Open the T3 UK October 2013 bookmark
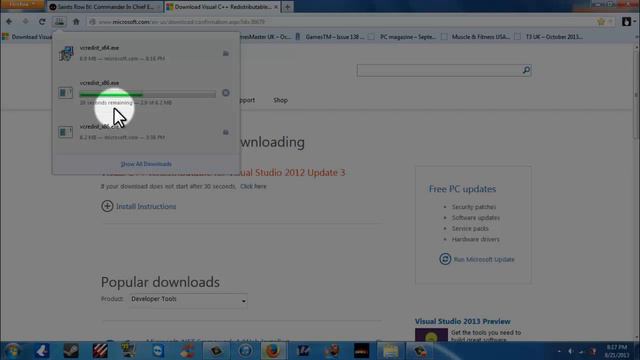The width and height of the screenshot is (640, 360). tap(549, 37)
